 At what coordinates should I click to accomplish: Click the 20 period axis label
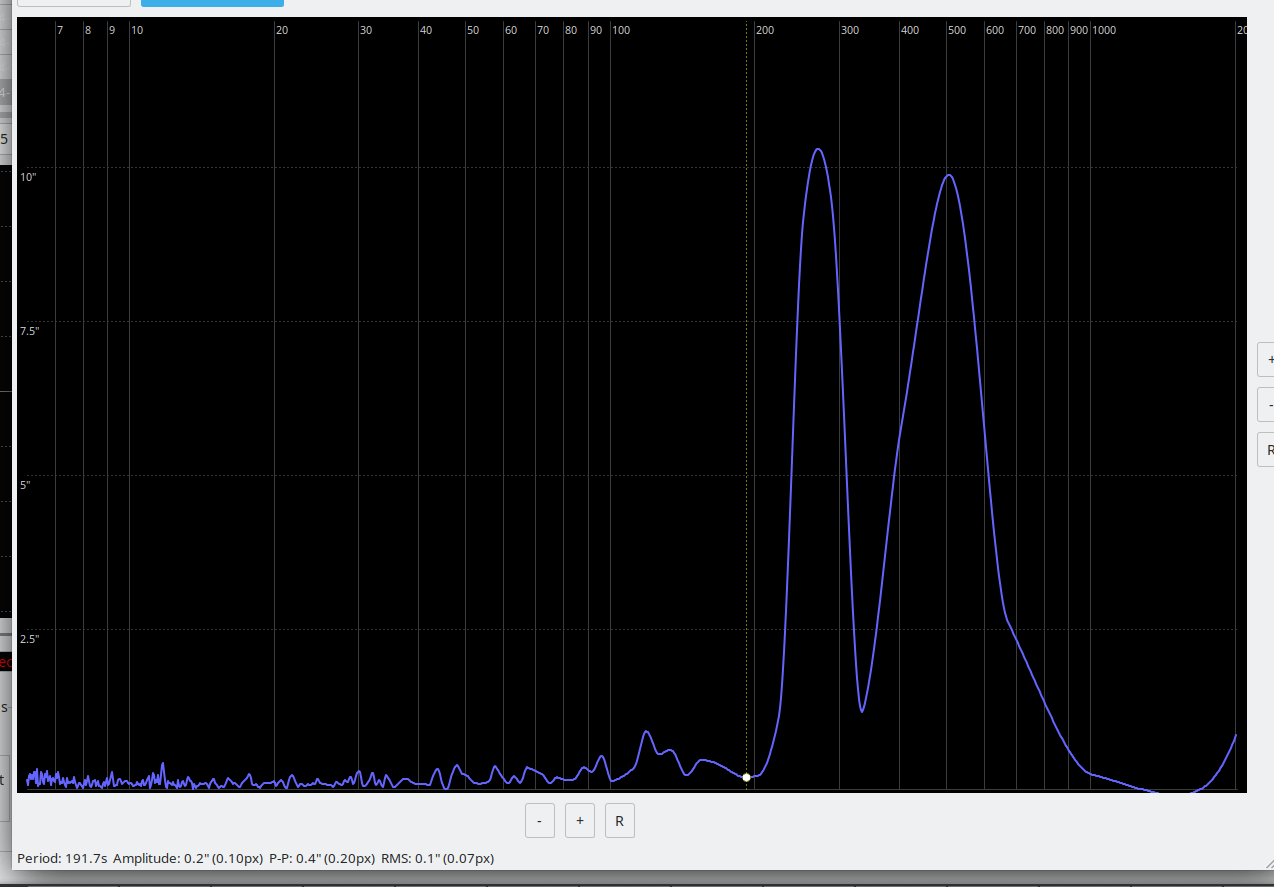[282, 31]
